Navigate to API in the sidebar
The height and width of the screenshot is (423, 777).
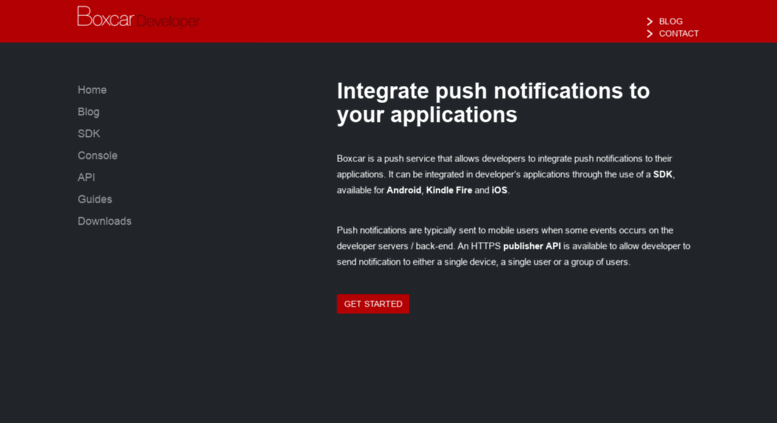tap(86, 177)
